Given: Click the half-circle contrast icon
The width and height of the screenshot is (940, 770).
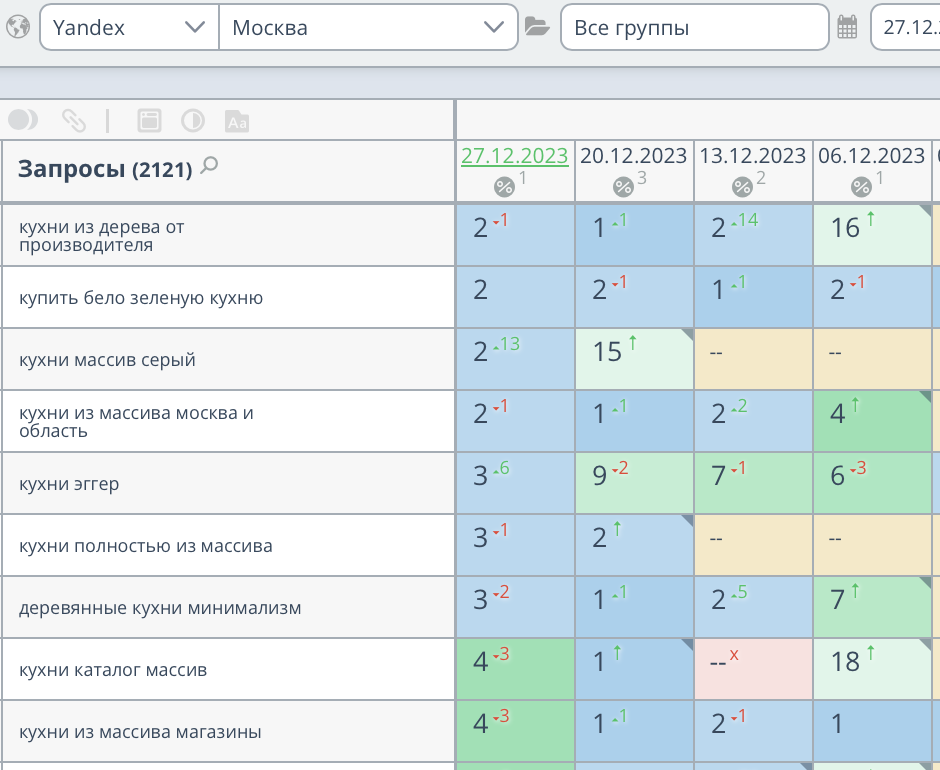Looking at the screenshot, I should click(193, 121).
